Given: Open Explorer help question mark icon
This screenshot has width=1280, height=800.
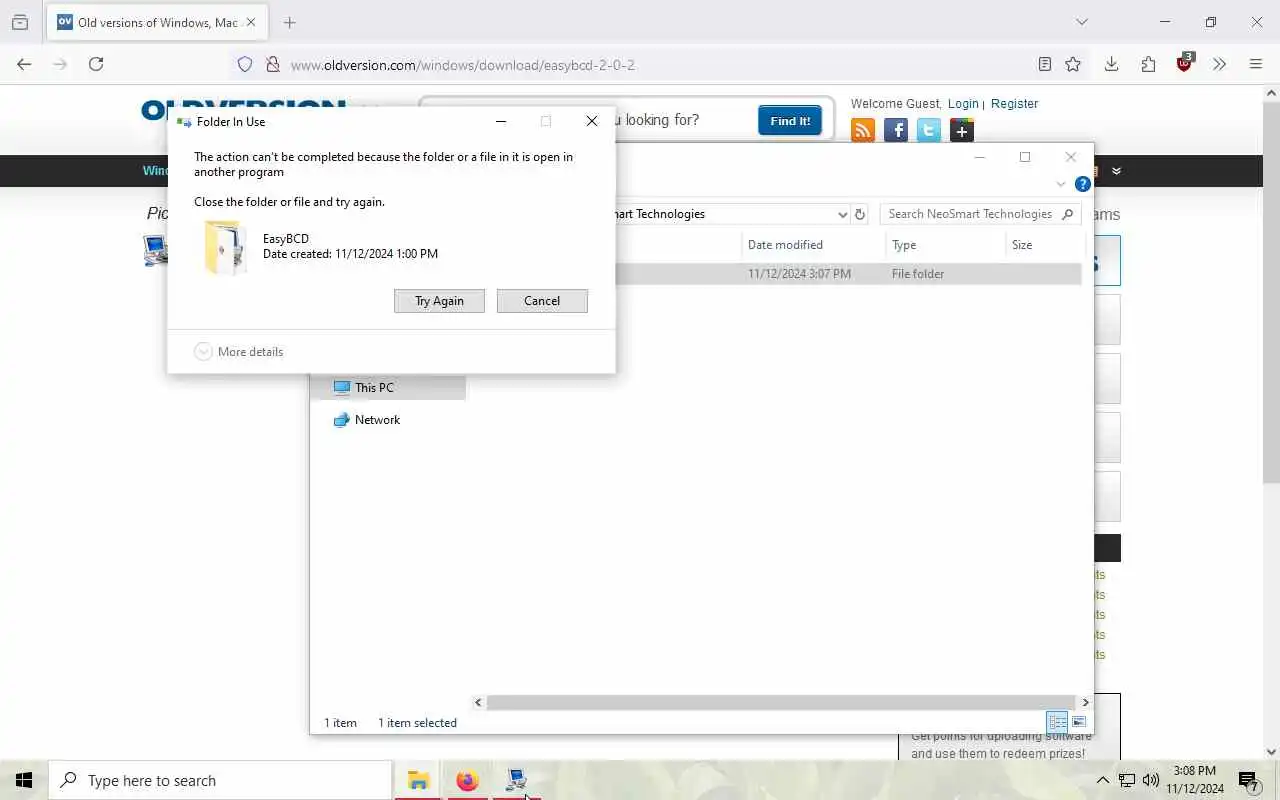Looking at the screenshot, I should [1082, 184].
